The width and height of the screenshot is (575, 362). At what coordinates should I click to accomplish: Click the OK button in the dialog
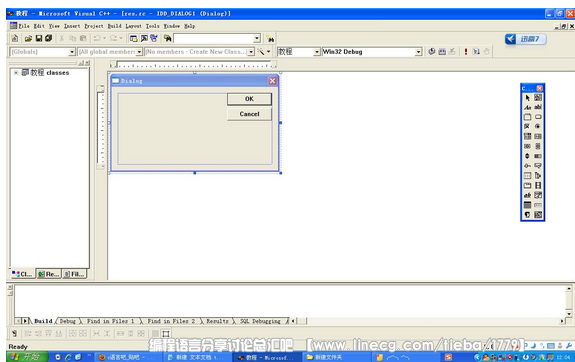(x=249, y=99)
